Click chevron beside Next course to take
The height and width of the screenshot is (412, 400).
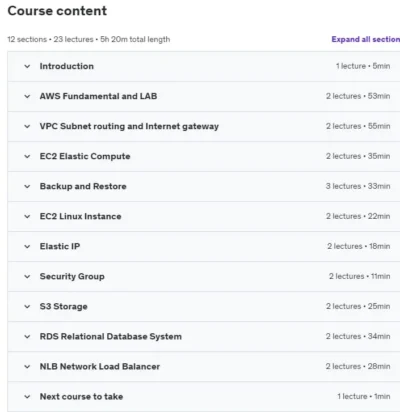pyautogui.click(x=27, y=396)
